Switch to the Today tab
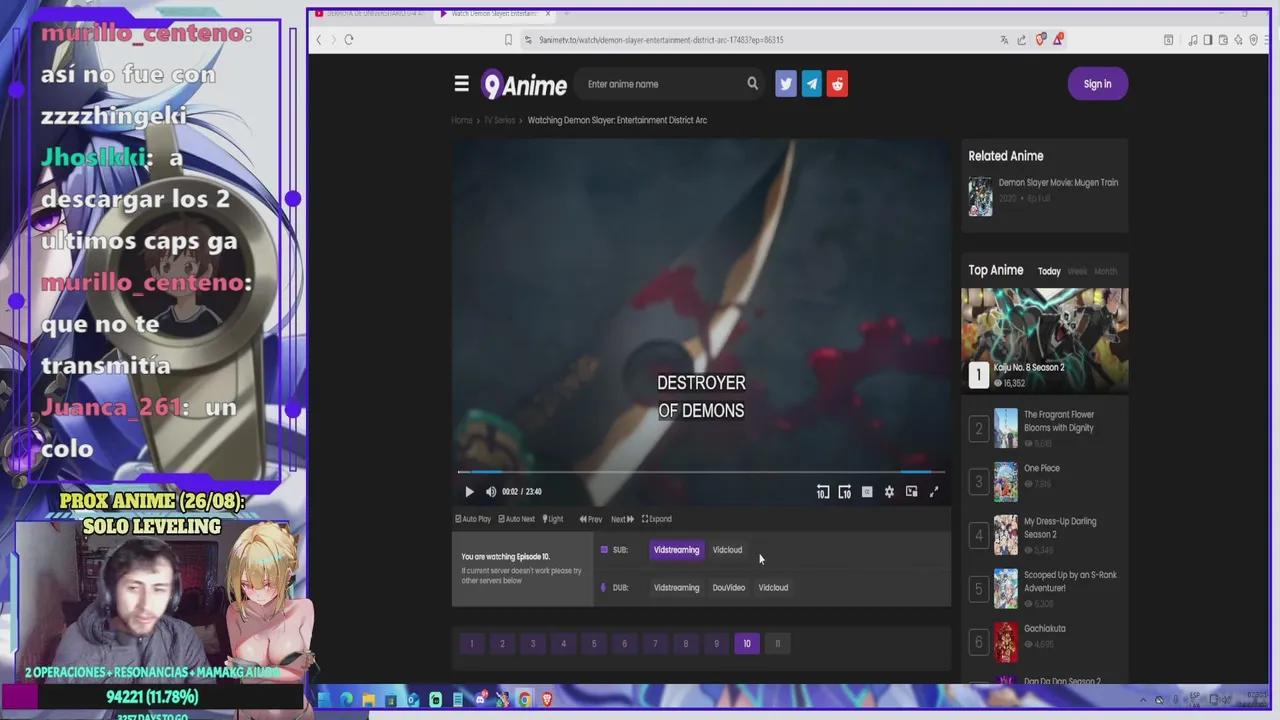 click(x=1049, y=271)
